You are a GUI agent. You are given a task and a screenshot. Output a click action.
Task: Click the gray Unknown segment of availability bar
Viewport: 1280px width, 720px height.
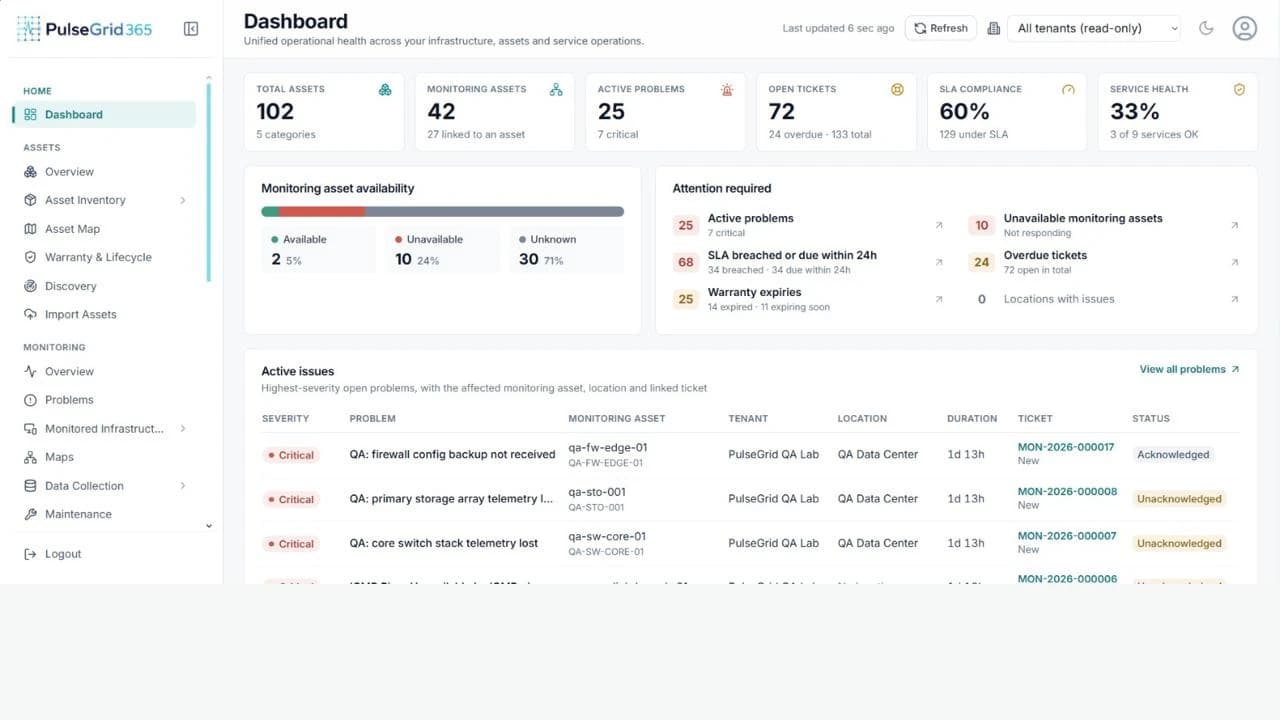point(495,212)
